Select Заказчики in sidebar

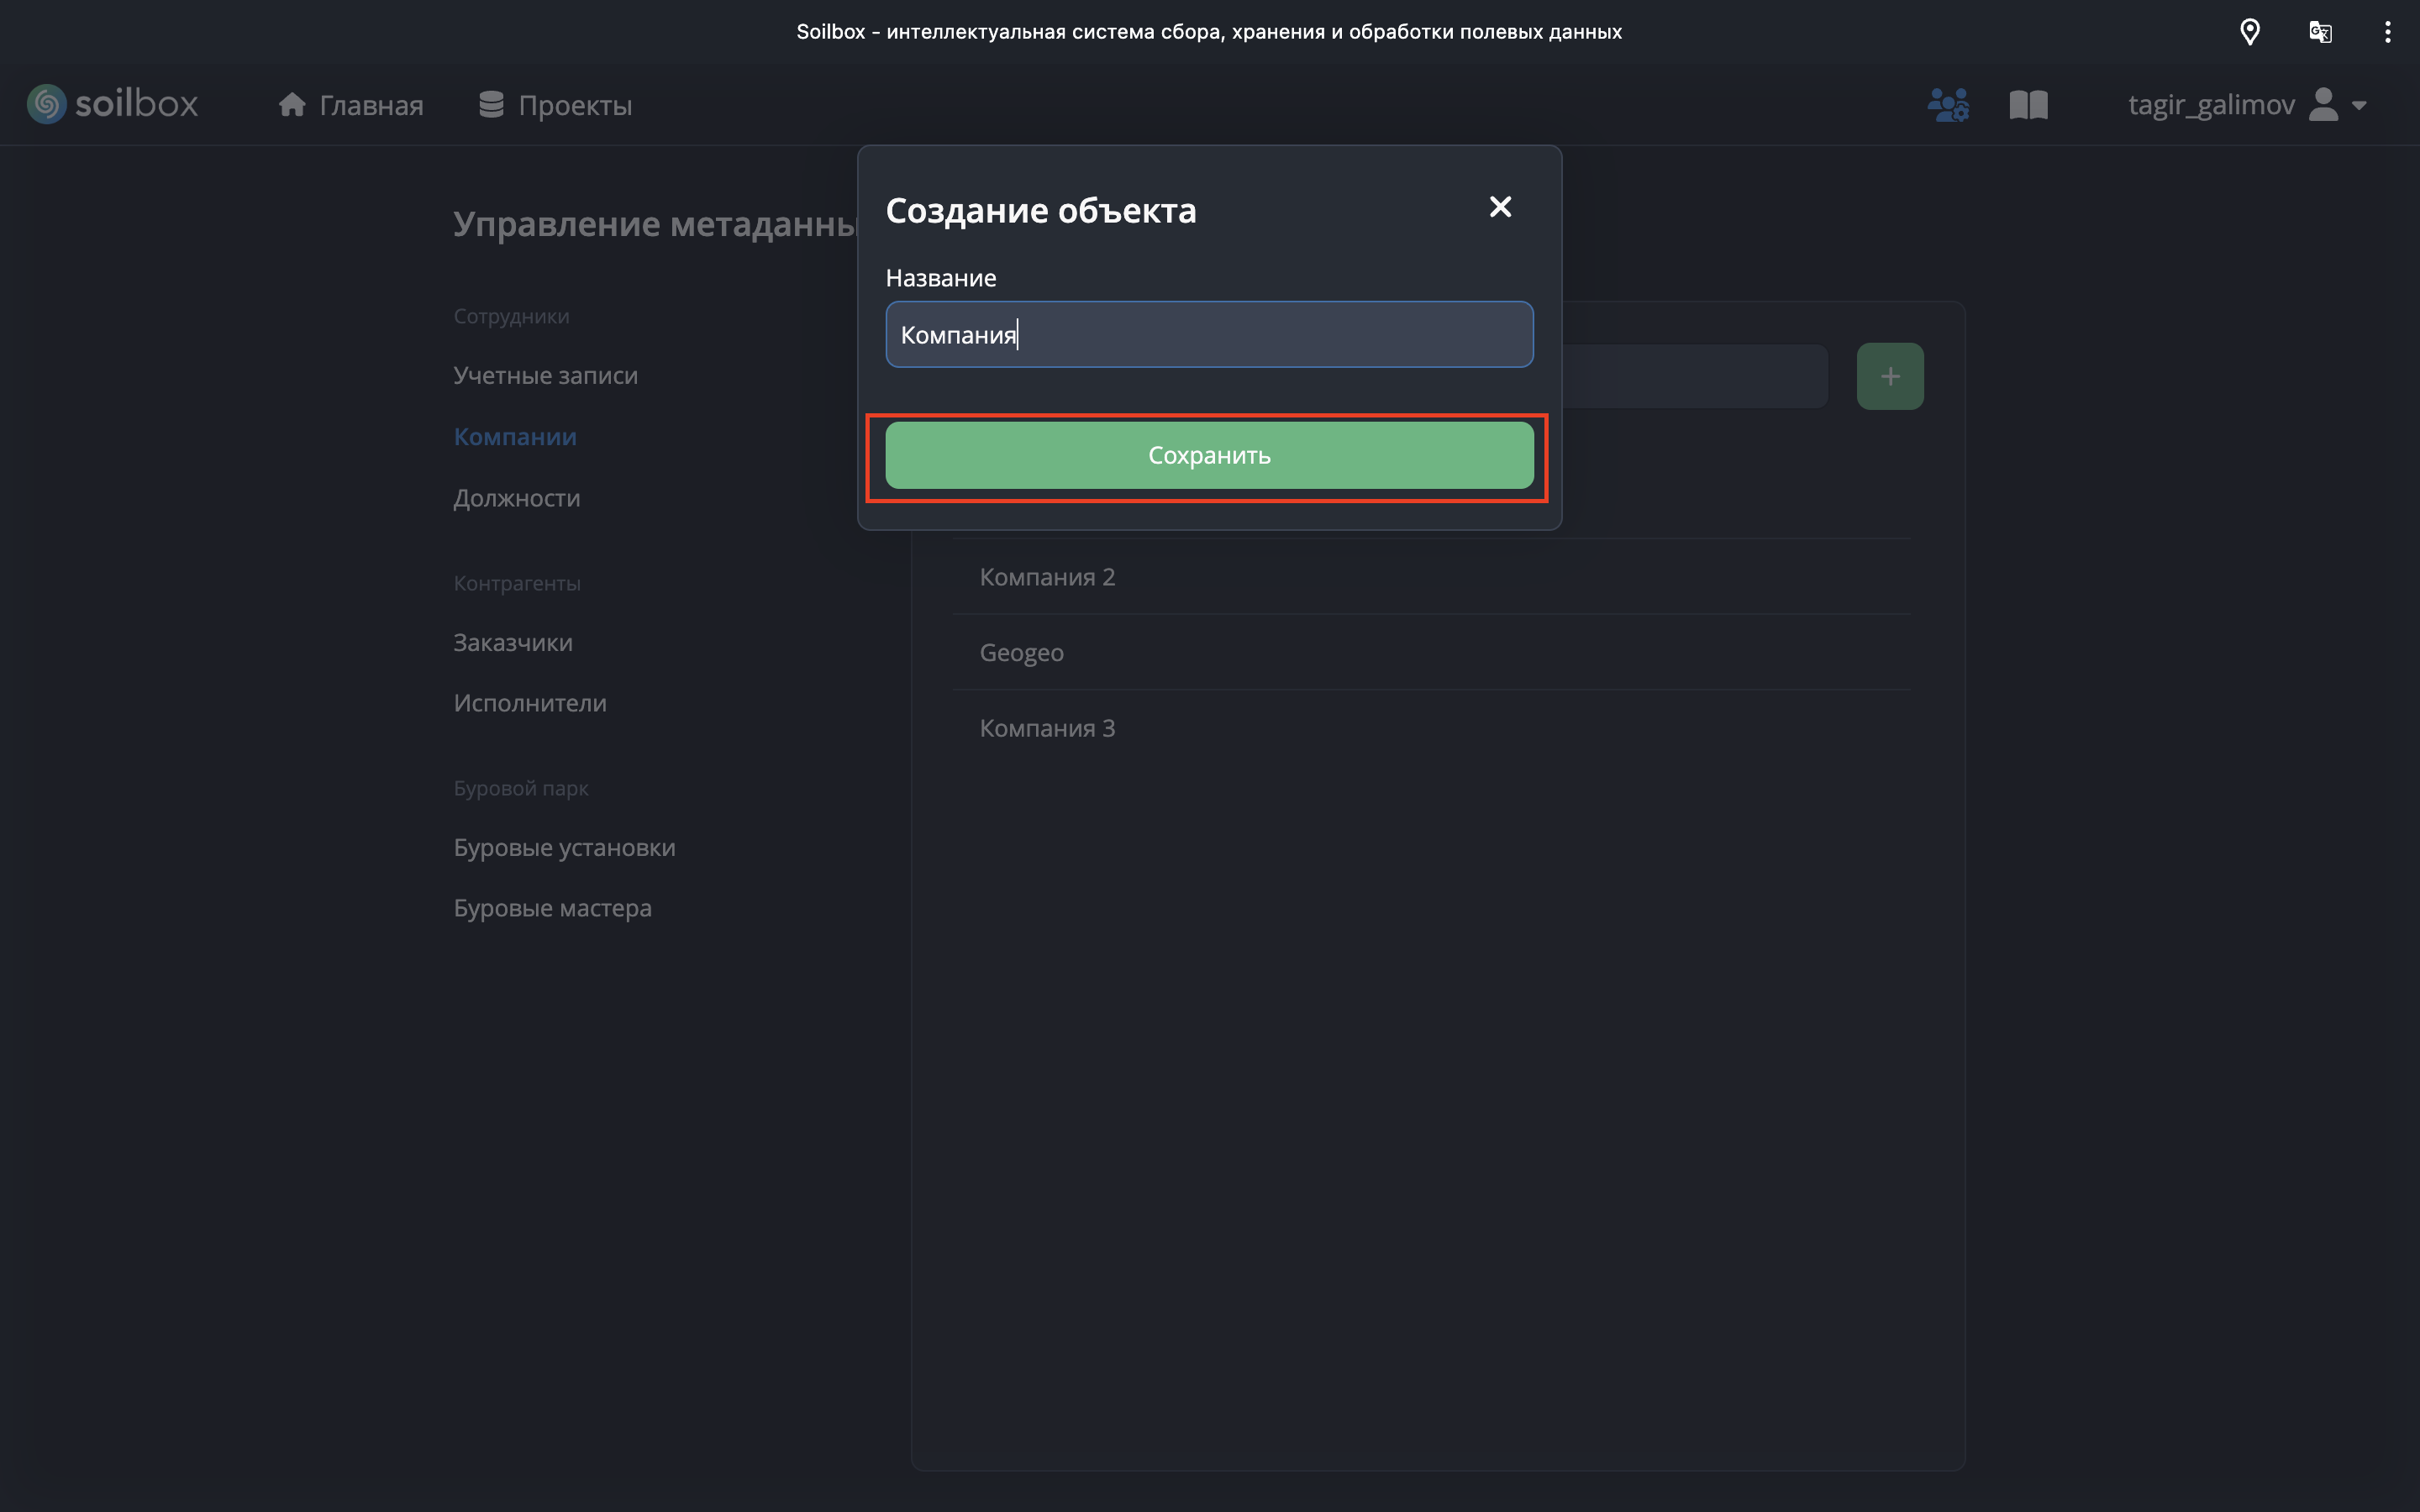(x=513, y=642)
